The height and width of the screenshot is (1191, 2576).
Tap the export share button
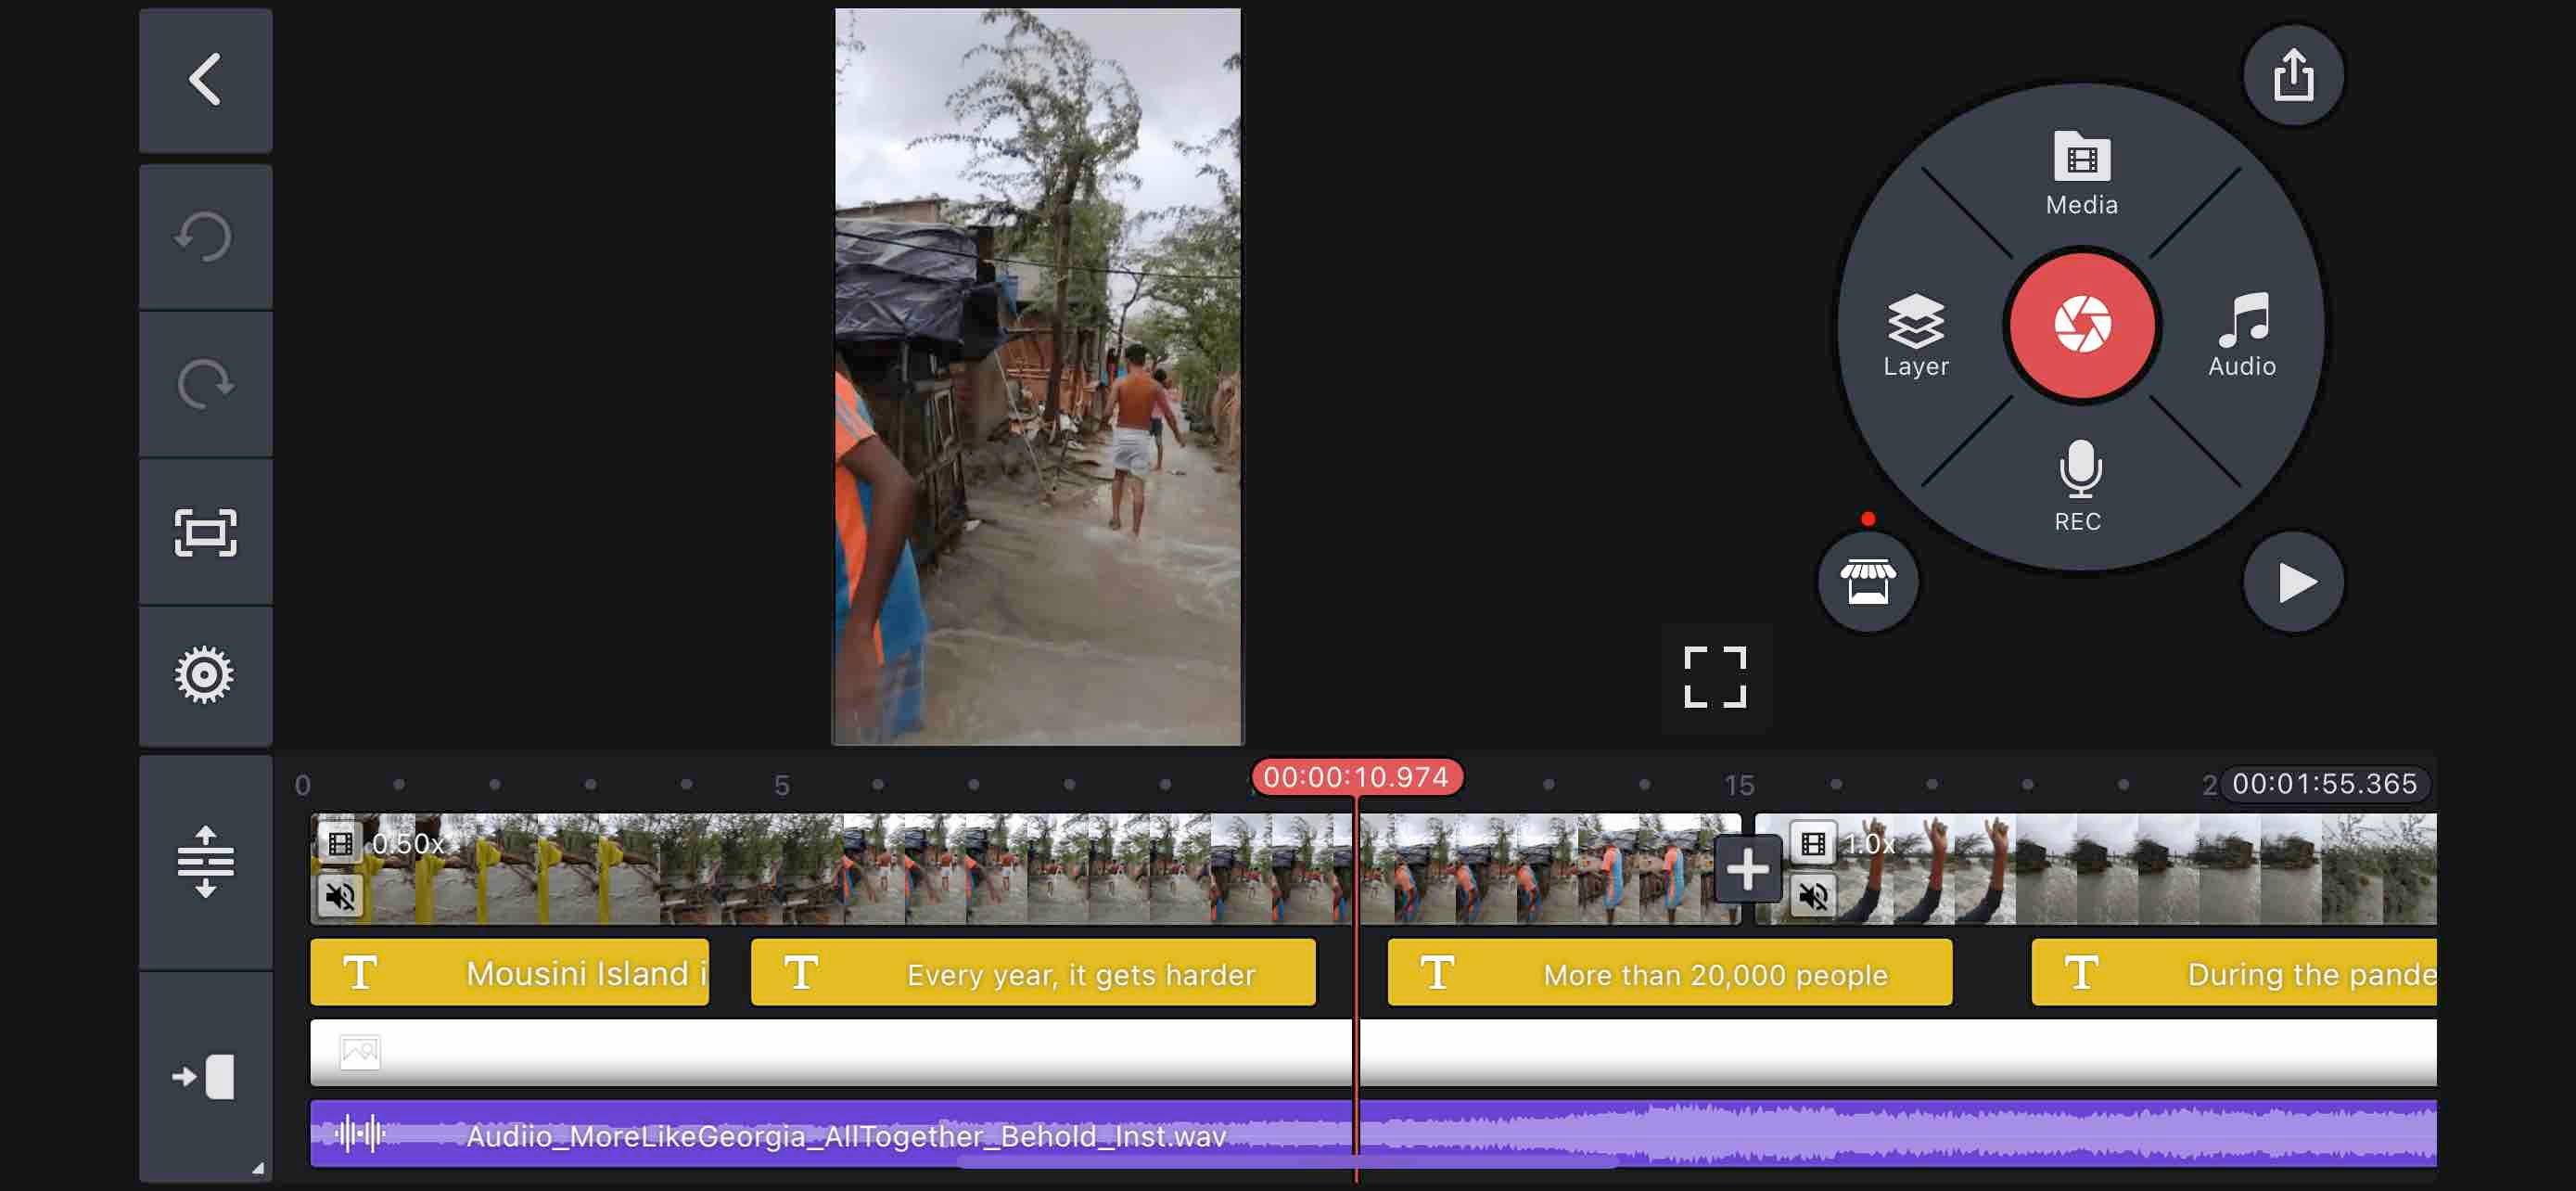click(x=2292, y=76)
